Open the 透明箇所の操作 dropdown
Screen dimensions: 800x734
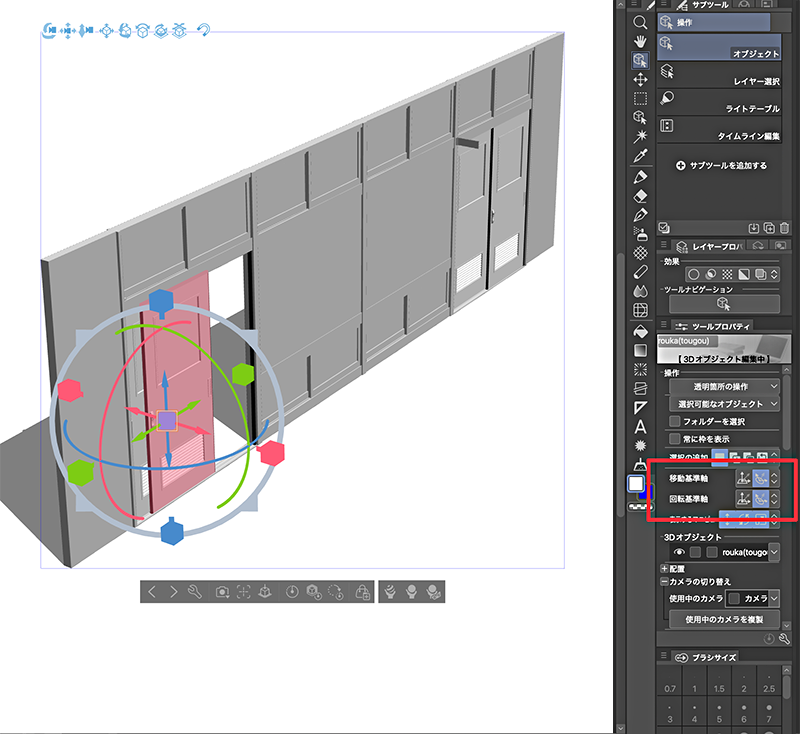coord(724,386)
